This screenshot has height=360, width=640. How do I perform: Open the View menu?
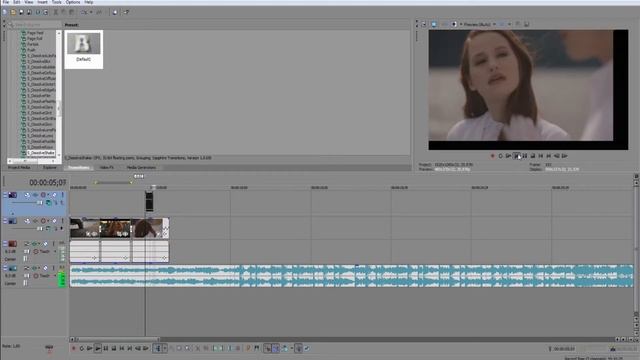click(x=29, y=2)
